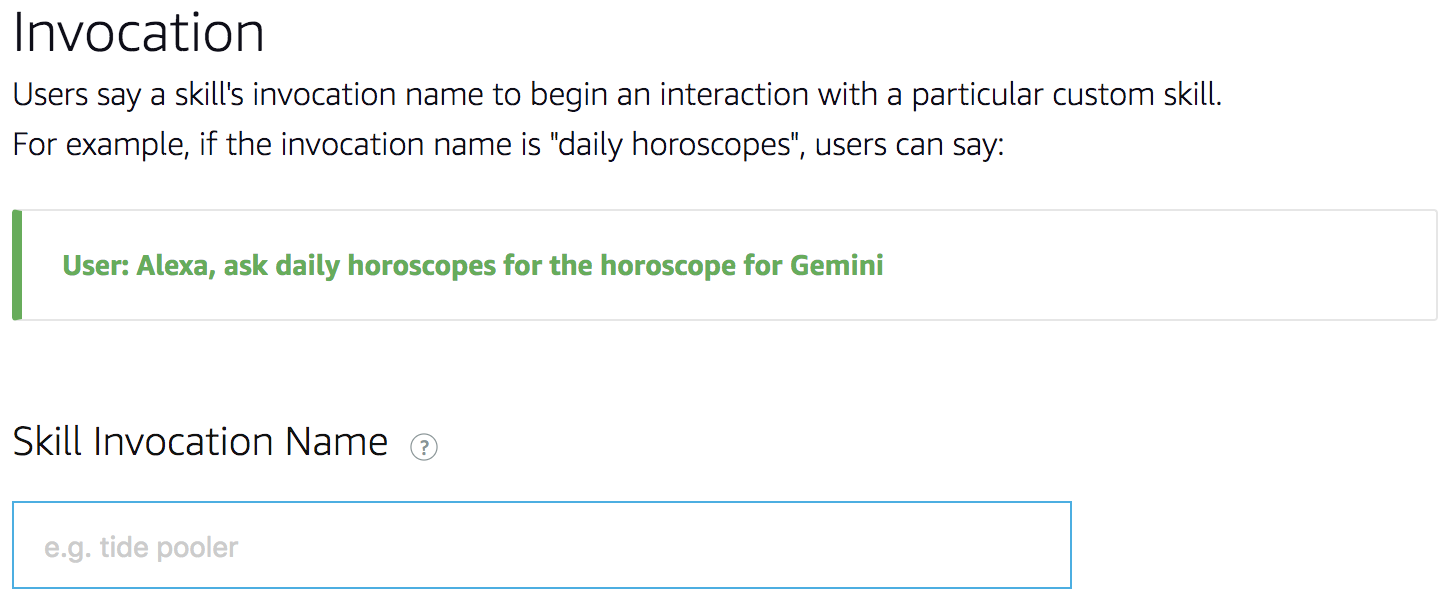
Task: Click the words "users can say:"
Action: coord(909,146)
